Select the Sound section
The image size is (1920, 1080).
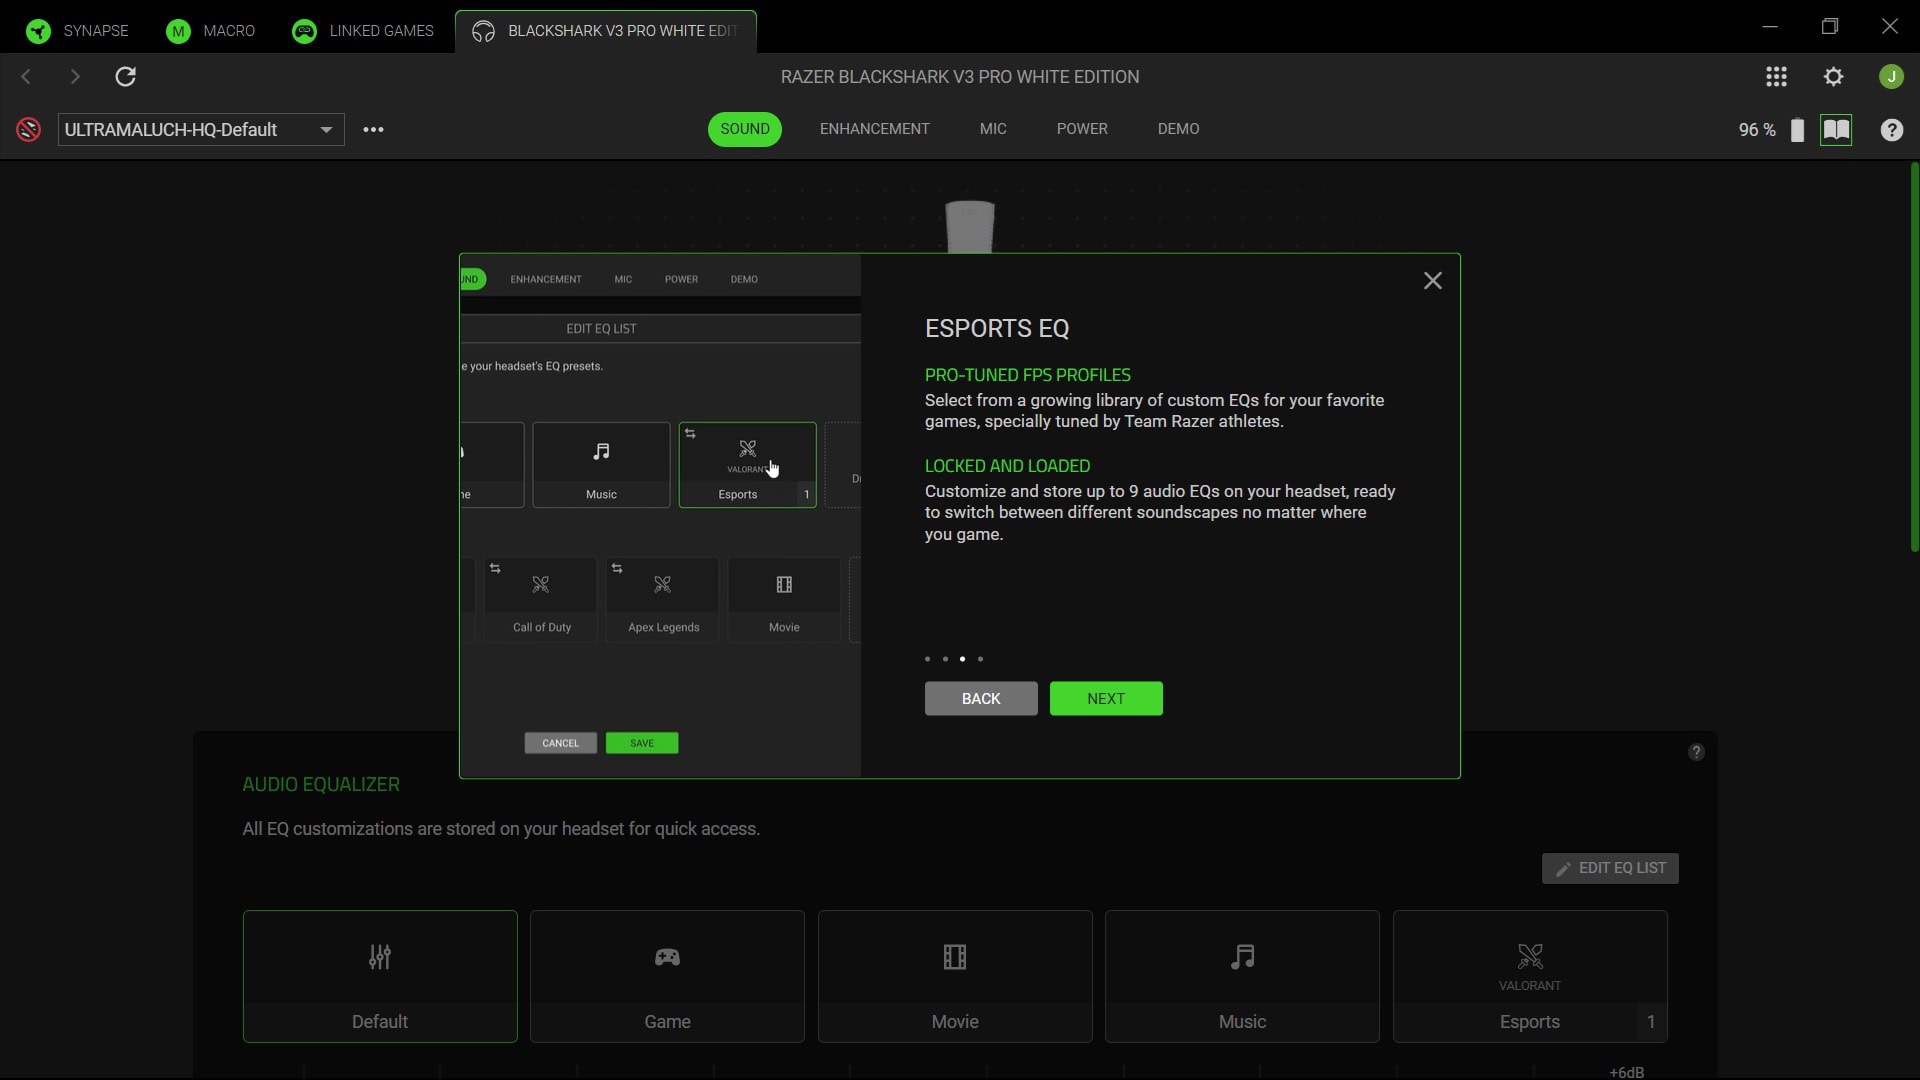745,129
